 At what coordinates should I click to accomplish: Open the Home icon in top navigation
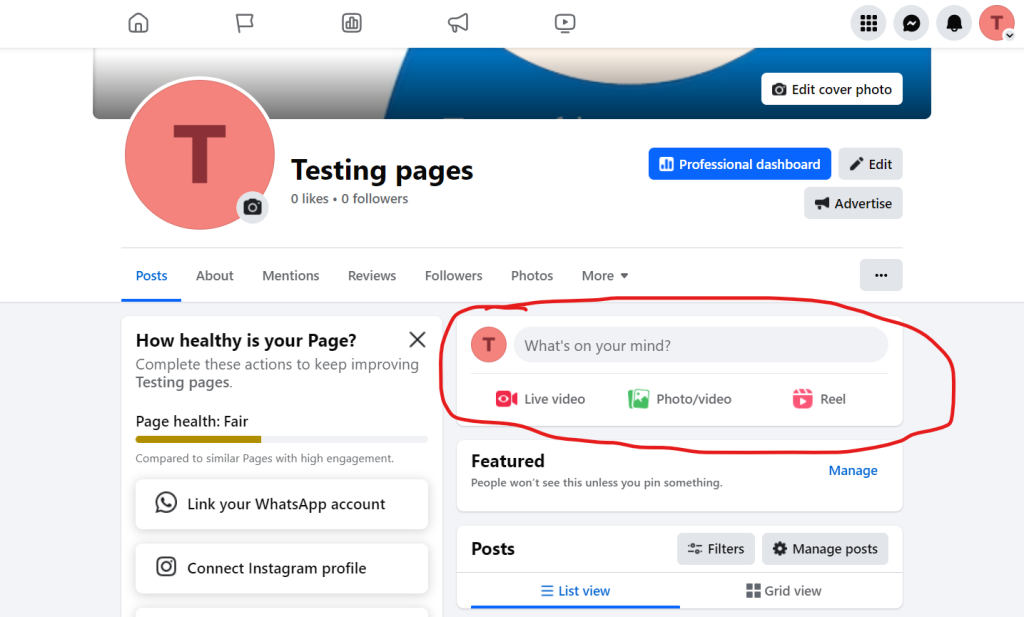point(138,23)
